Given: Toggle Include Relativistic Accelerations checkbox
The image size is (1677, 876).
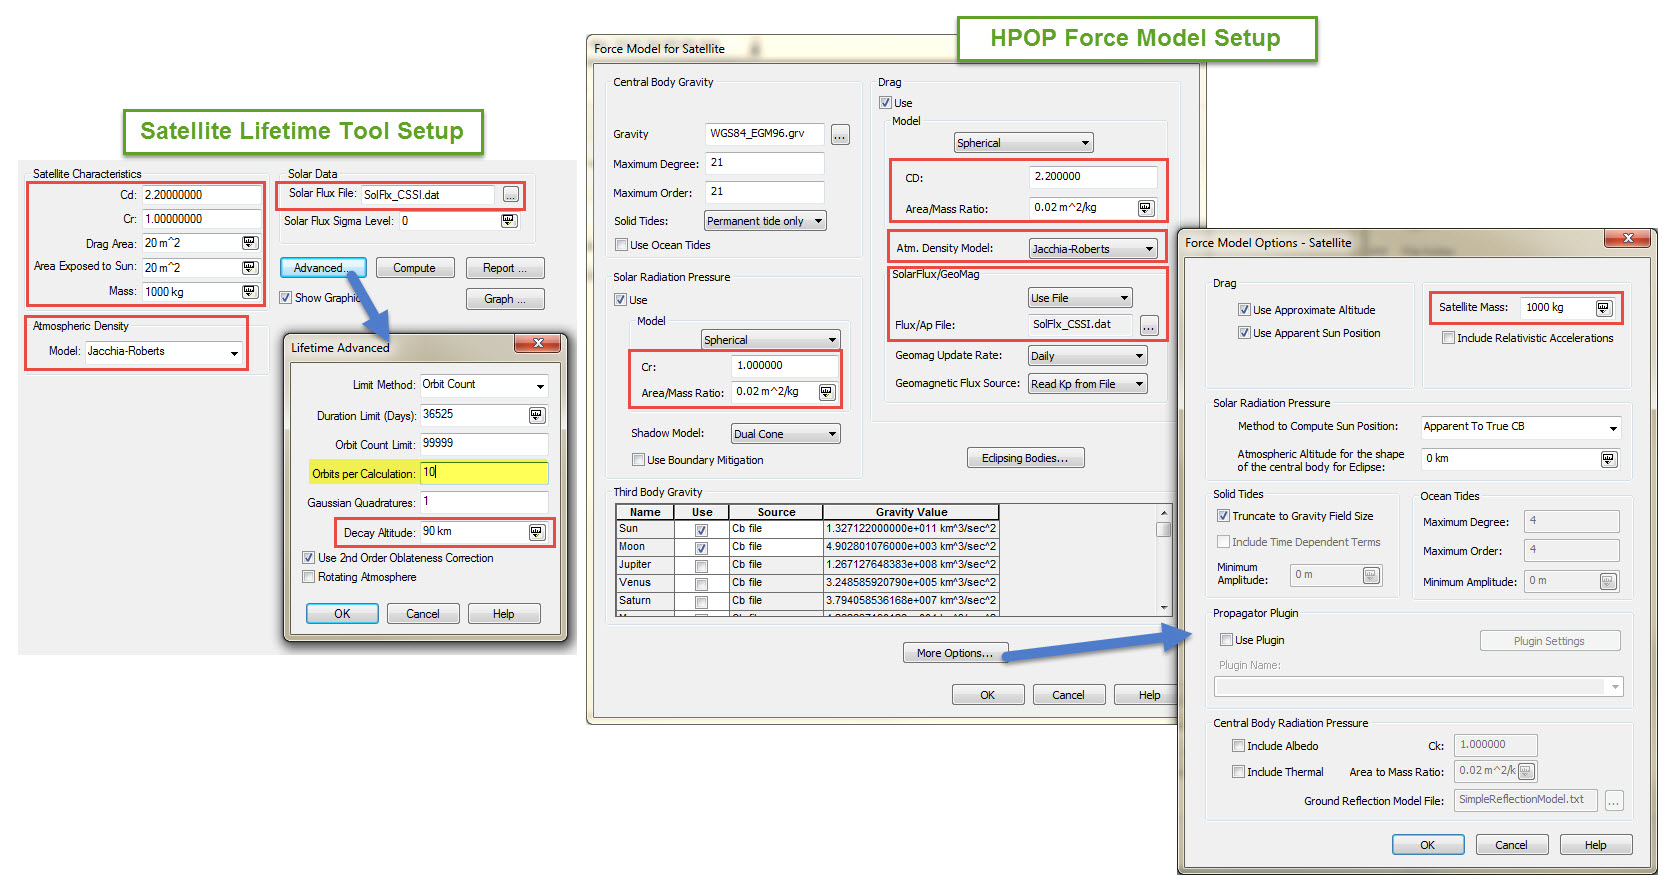Looking at the screenshot, I should click(x=1448, y=338).
